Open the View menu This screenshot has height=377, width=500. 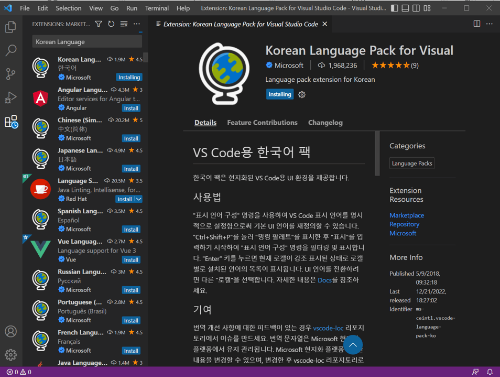(96, 8)
